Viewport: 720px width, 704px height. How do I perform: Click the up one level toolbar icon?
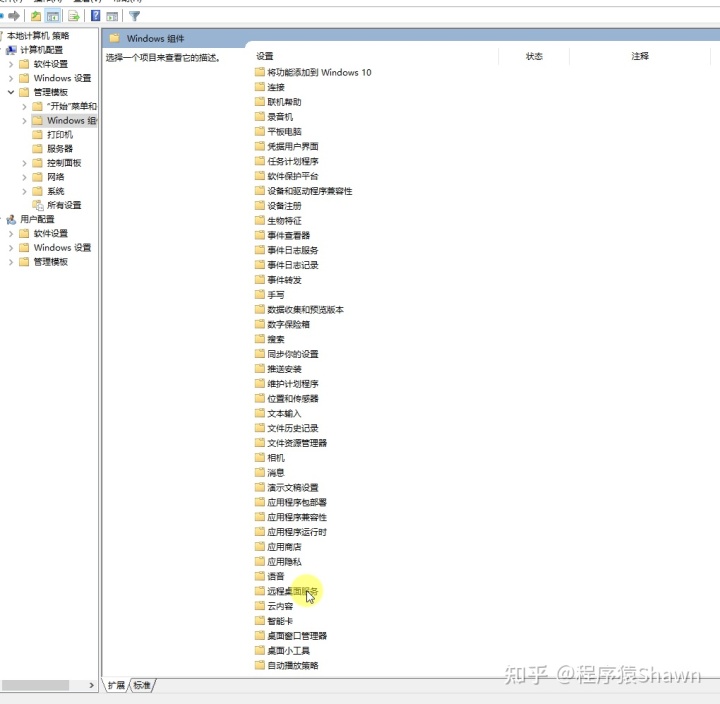(x=36, y=16)
